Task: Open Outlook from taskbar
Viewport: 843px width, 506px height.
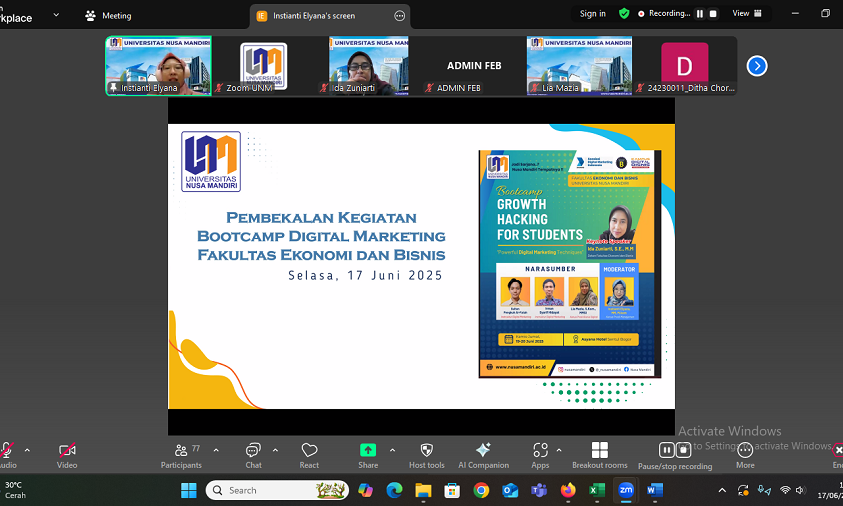Action: [510, 490]
